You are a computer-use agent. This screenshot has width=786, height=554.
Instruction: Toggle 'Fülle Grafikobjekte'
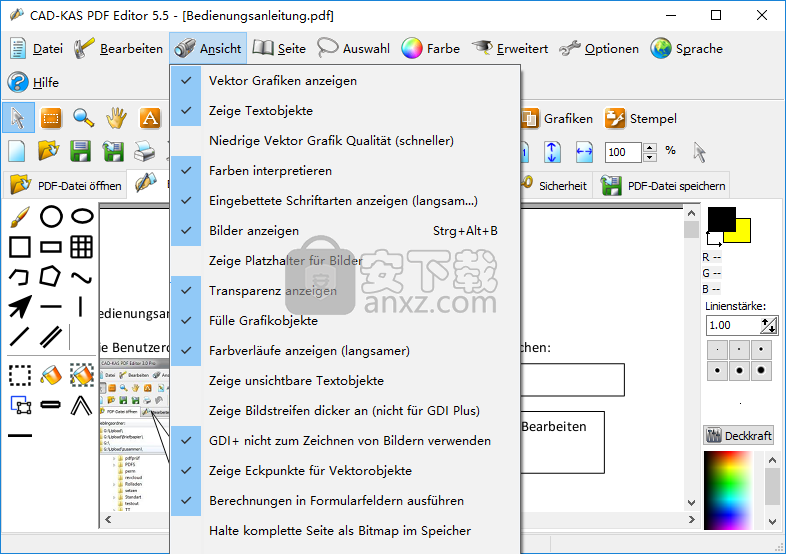click(x=345, y=321)
